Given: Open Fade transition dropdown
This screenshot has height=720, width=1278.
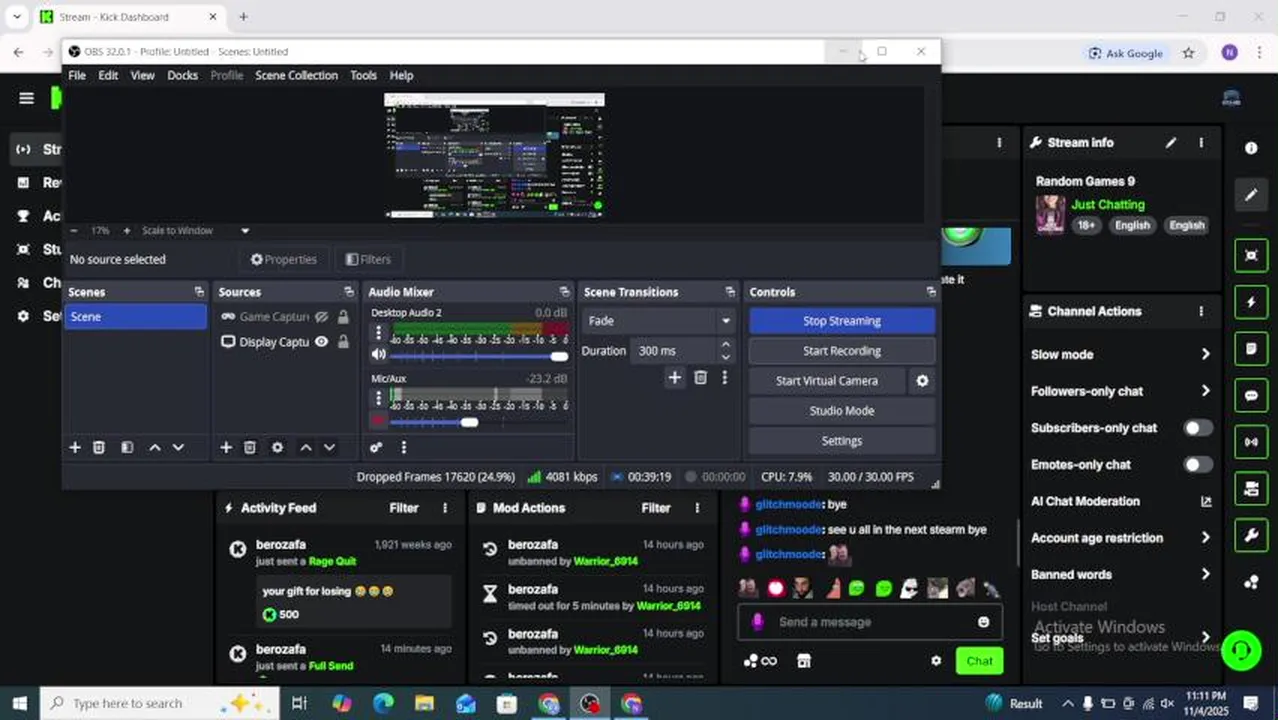Looking at the screenshot, I should (x=659, y=321).
